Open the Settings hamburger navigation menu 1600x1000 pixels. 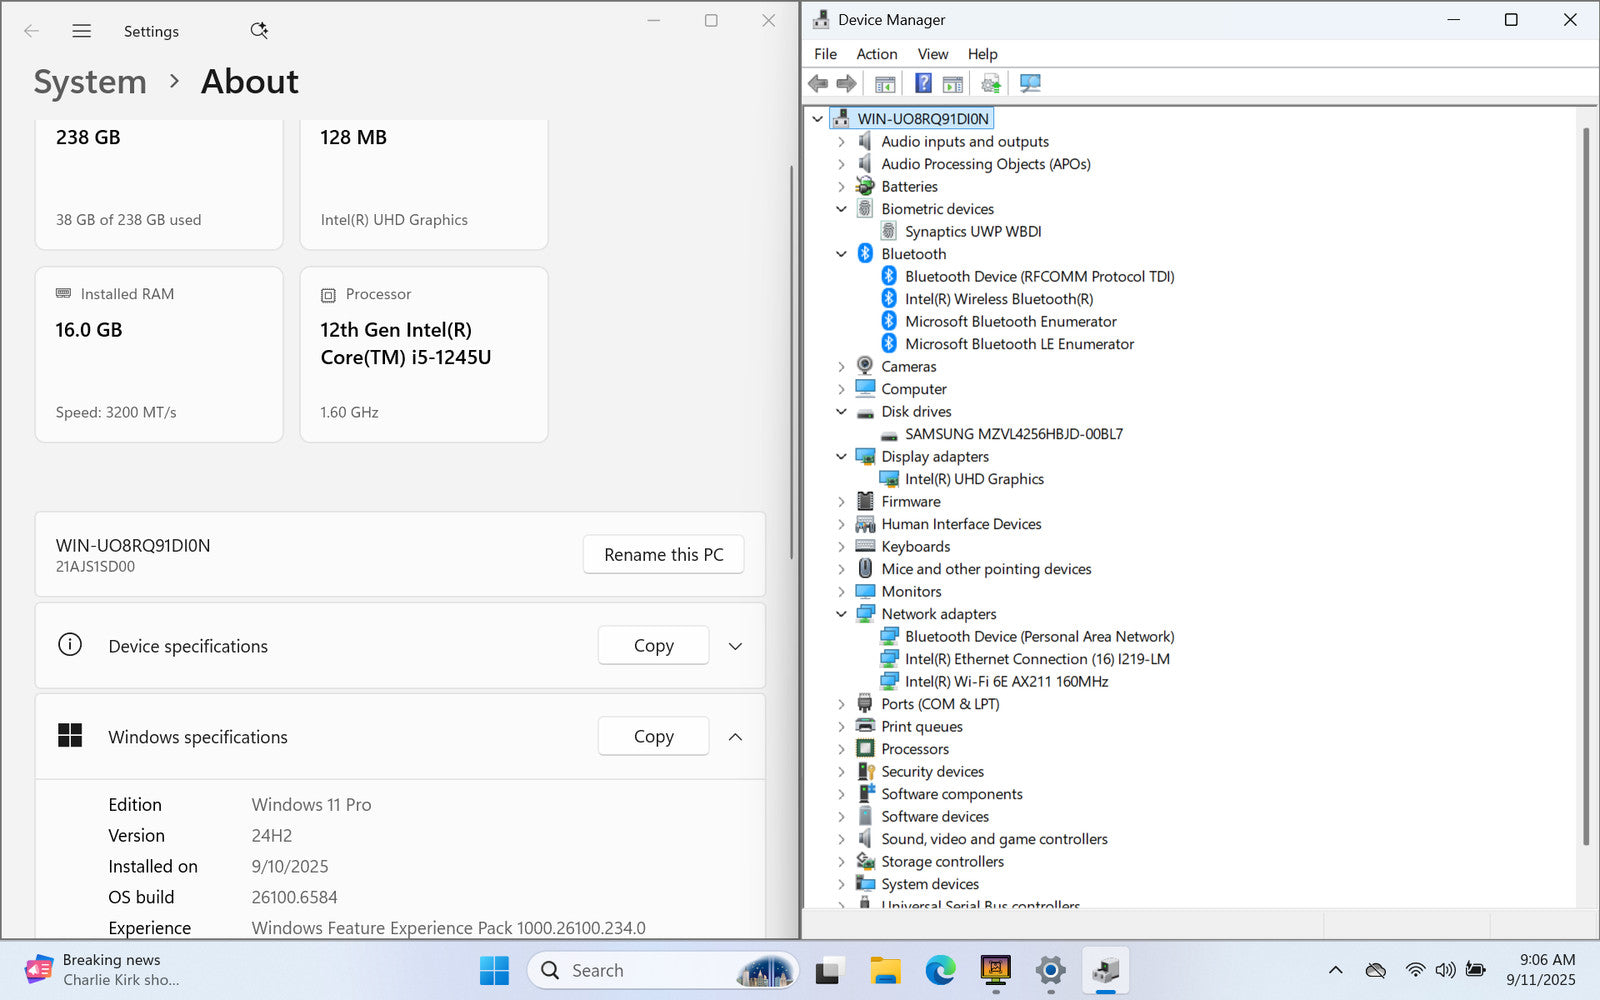point(82,31)
